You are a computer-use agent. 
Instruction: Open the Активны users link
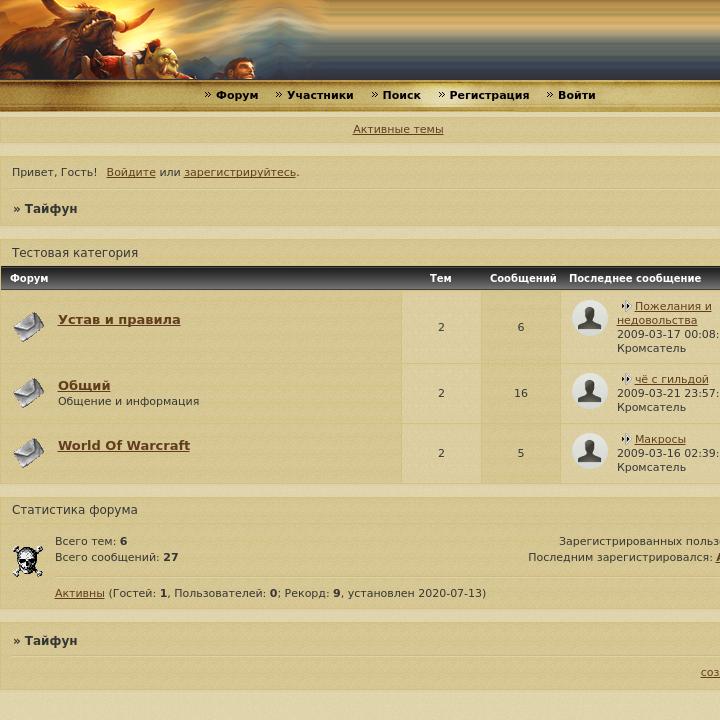point(79,593)
